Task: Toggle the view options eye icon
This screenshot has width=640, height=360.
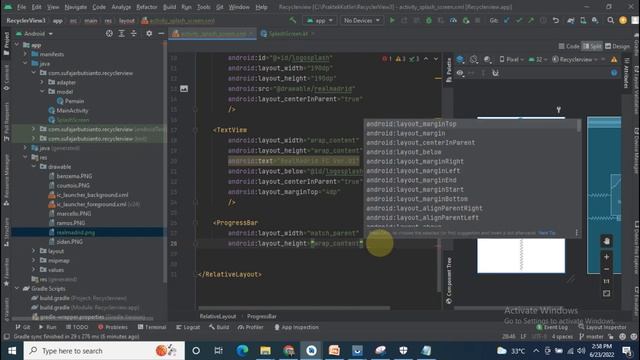Action: click(460, 73)
